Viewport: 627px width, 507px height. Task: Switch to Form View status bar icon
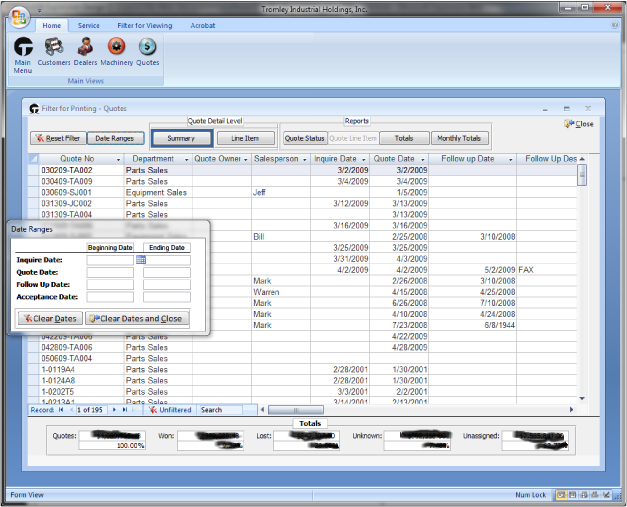(561, 495)
